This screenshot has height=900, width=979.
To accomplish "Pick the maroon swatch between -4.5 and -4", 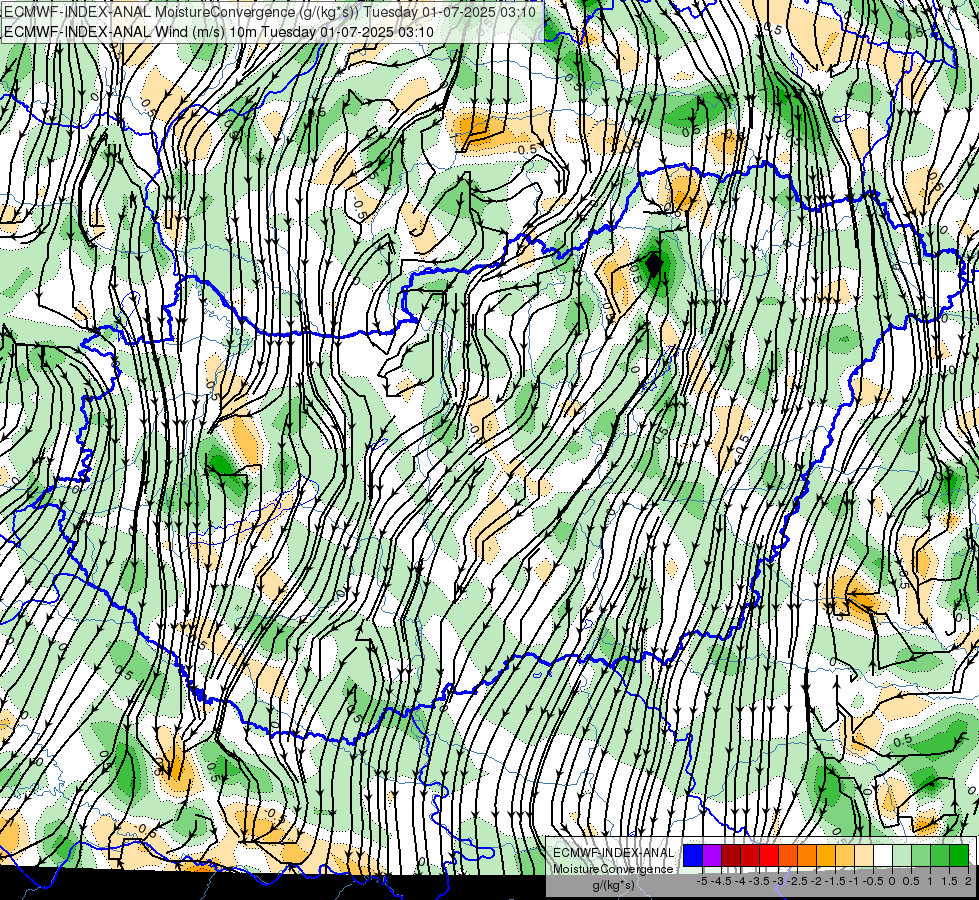I will pos(731,855).
